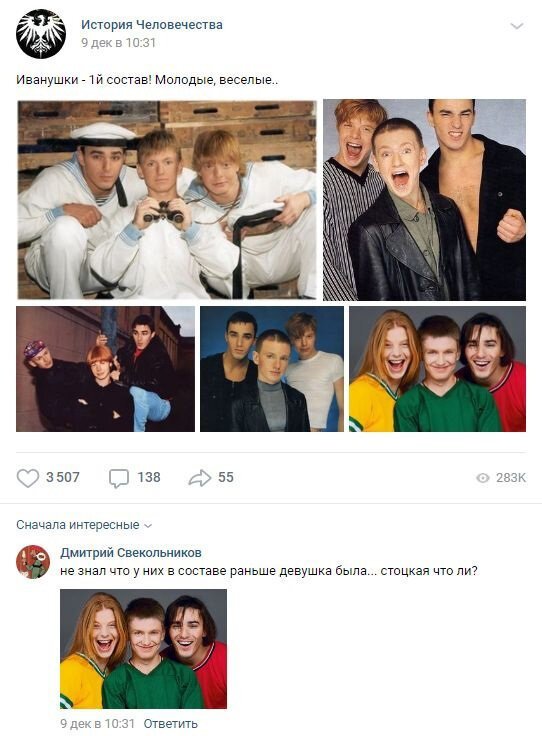The height and width of the screenshot is (736, 542).
Task: Click the small arrow beside Сначала интересные
Action: [148, 526]
